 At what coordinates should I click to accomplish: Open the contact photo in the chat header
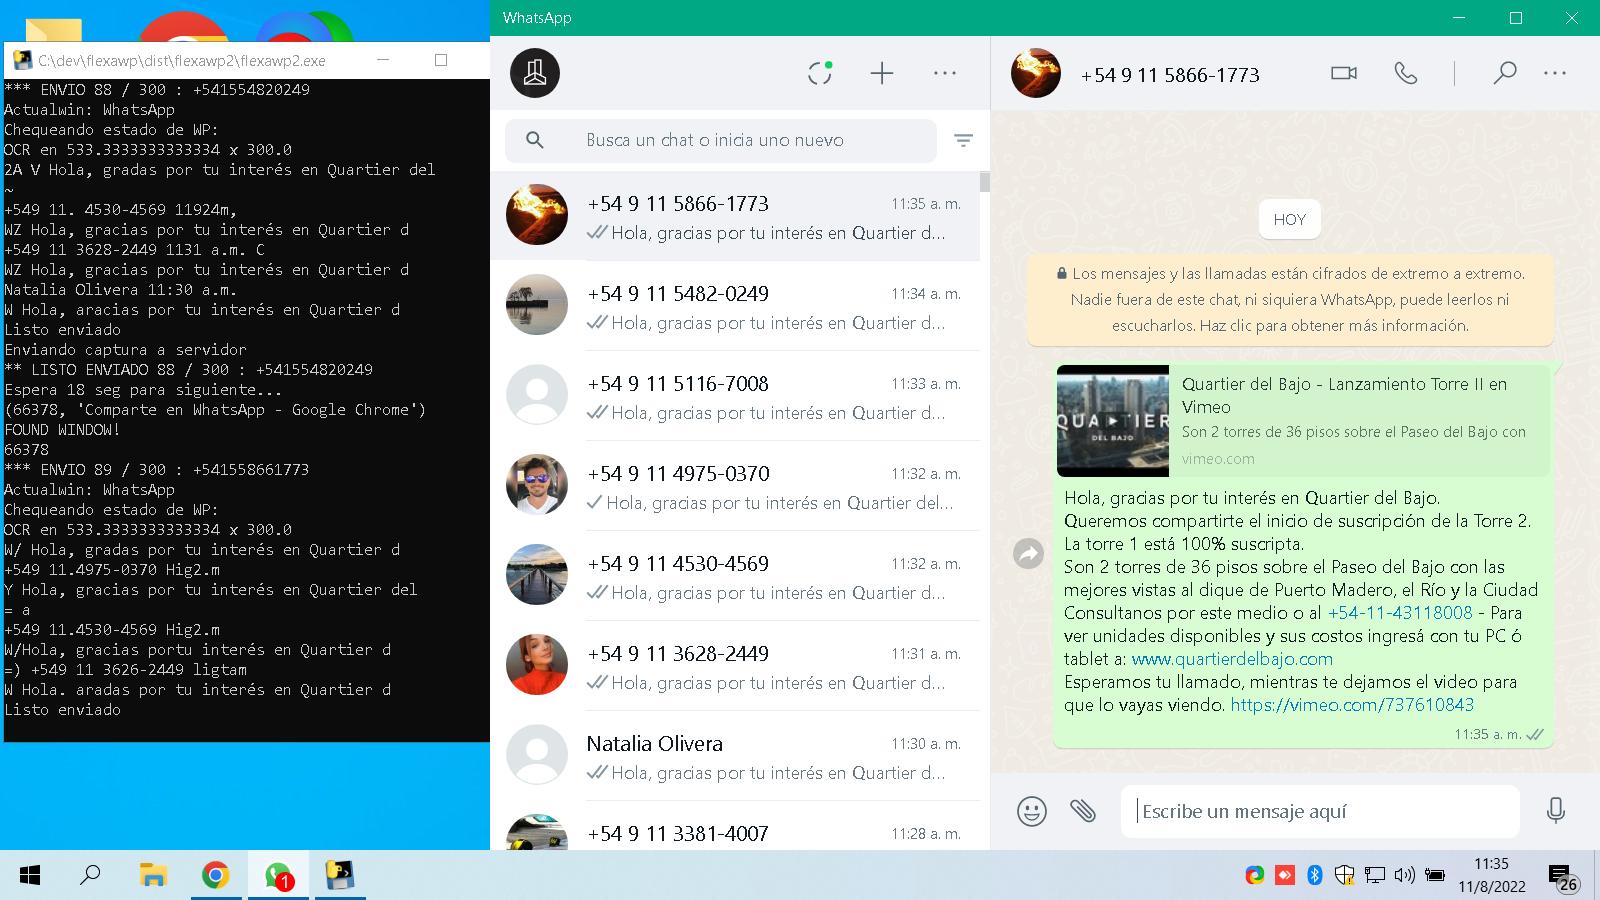click(x=1036, y=73)
